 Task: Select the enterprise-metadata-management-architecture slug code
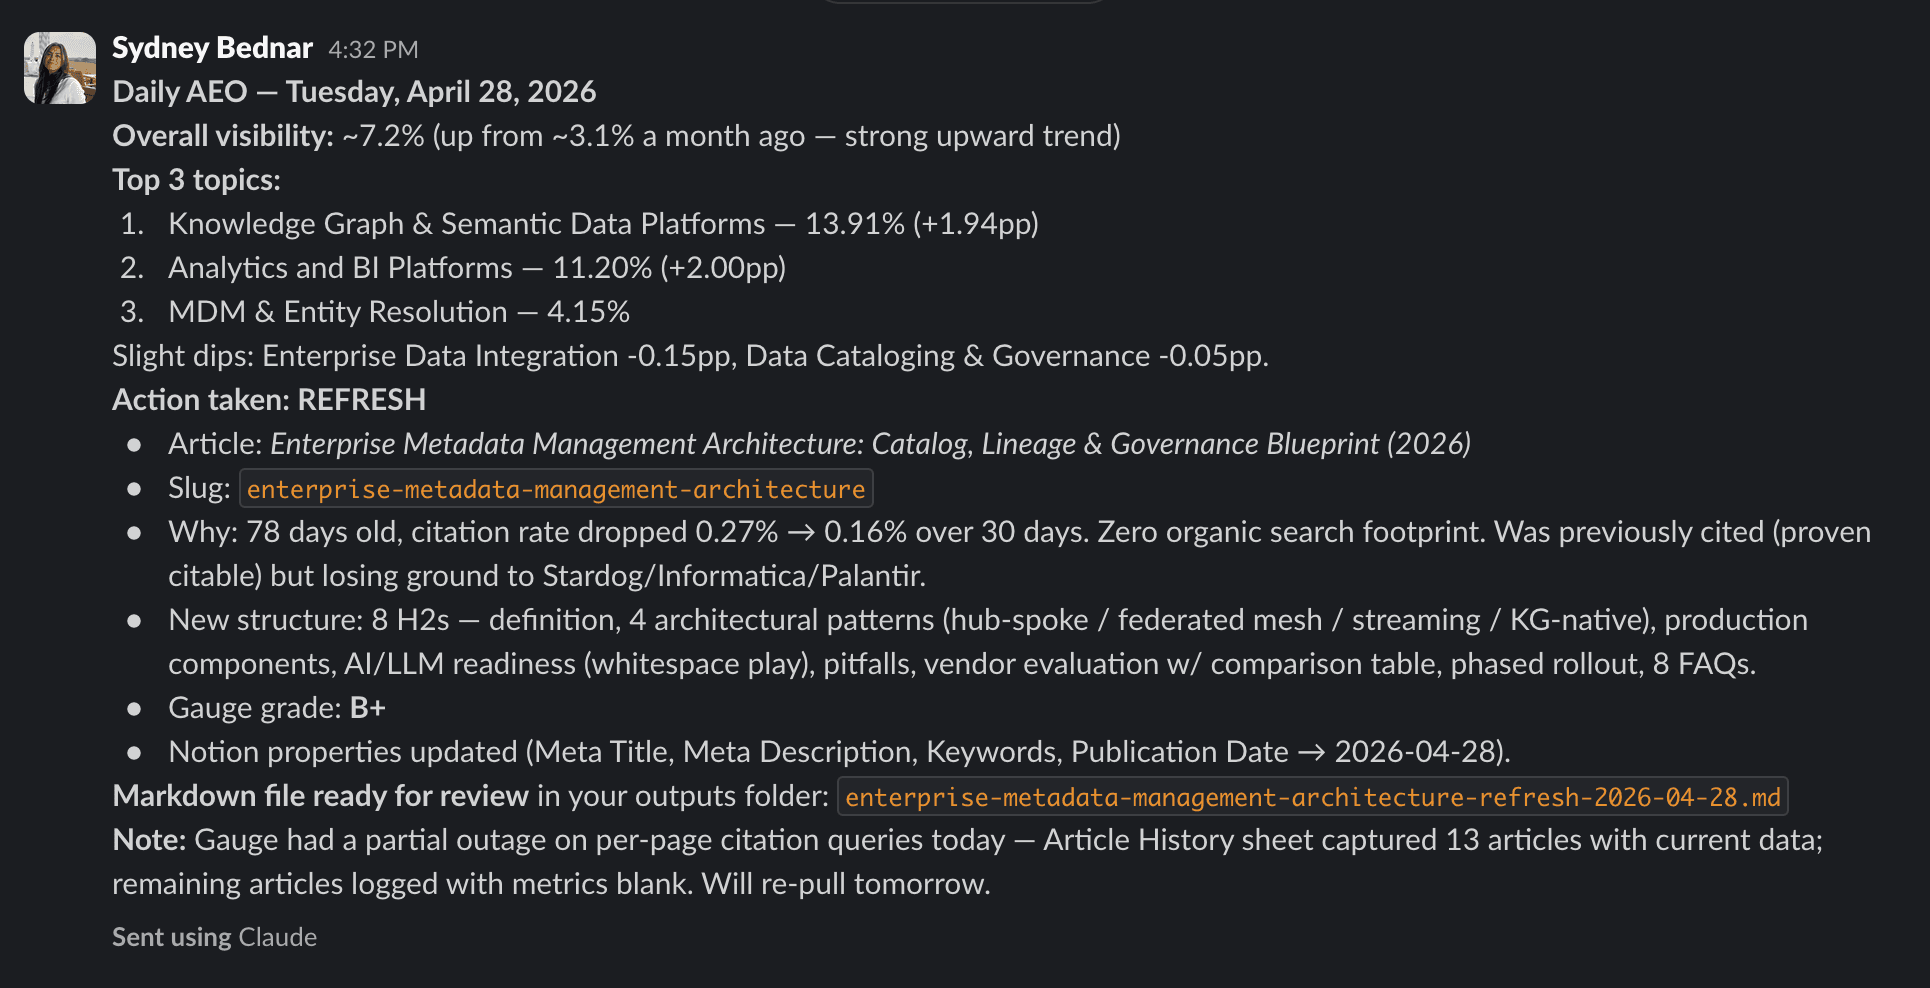[x=556, y=489]
